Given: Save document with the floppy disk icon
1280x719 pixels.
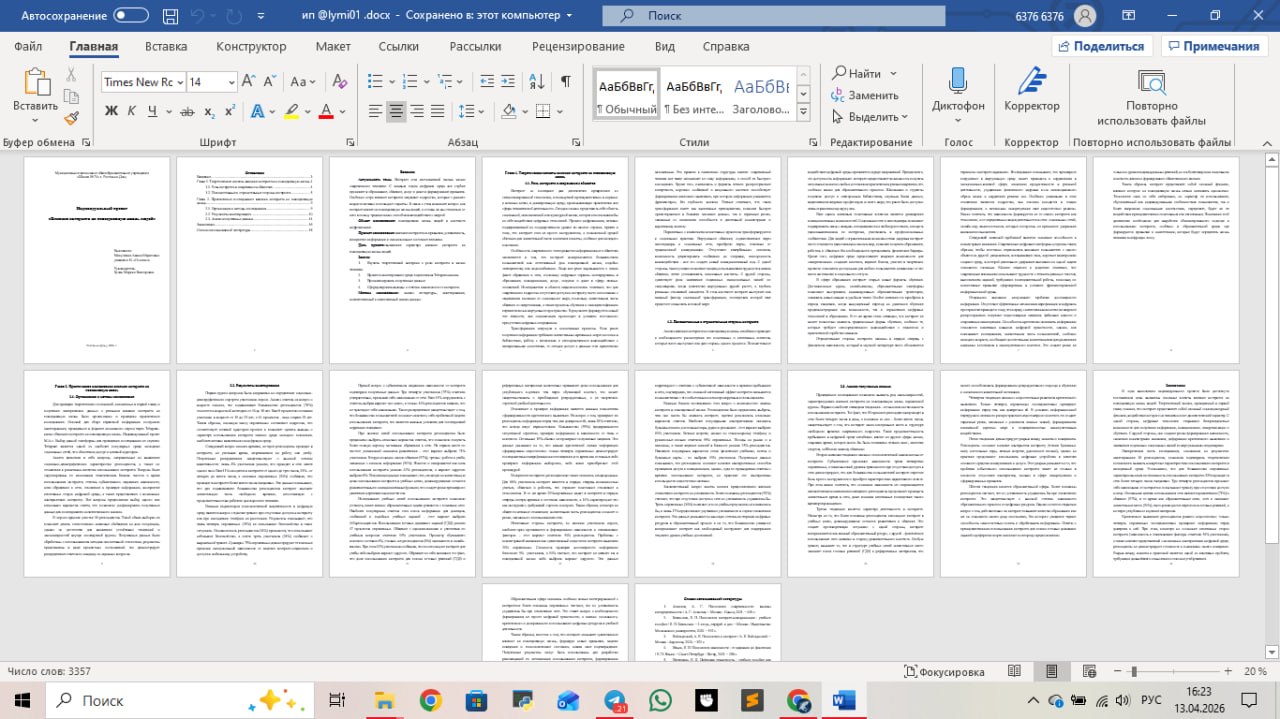Looking at the screenshot, I should (172, 16).
